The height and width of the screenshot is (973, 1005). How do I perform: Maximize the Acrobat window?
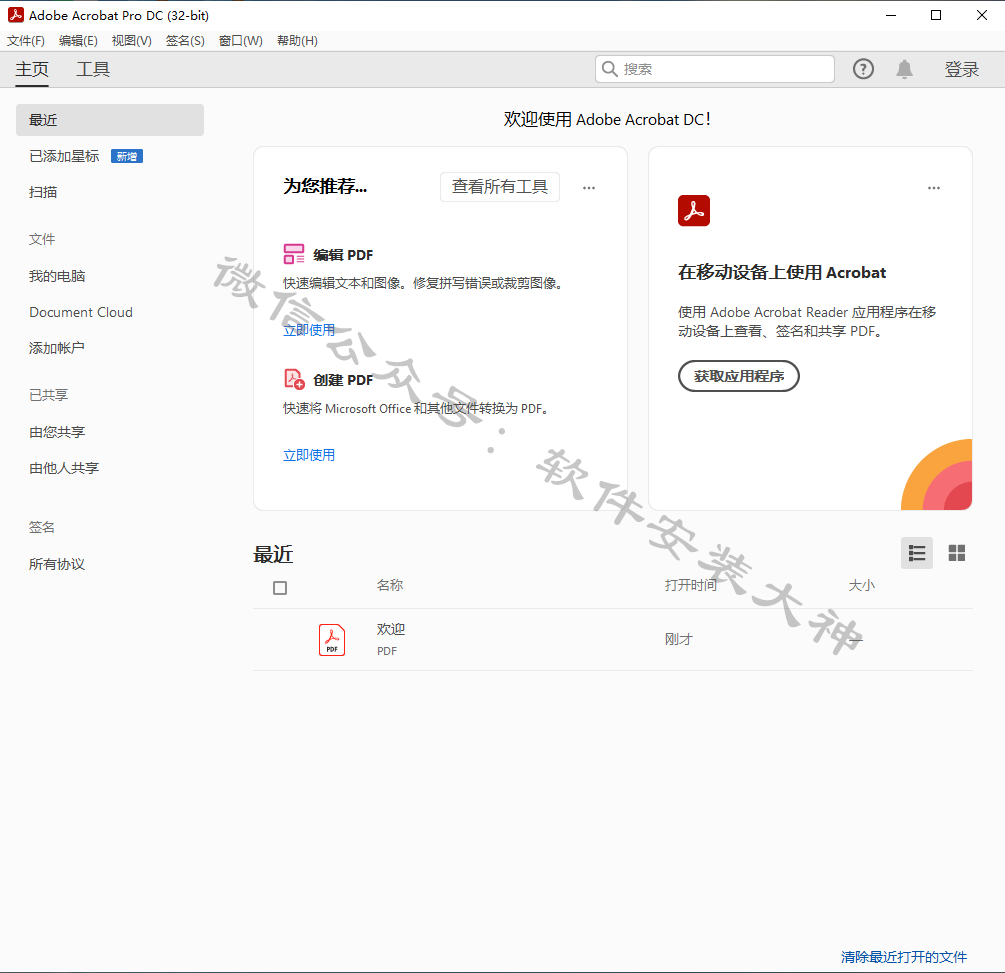pyautogui.click(x=936, y=15)
